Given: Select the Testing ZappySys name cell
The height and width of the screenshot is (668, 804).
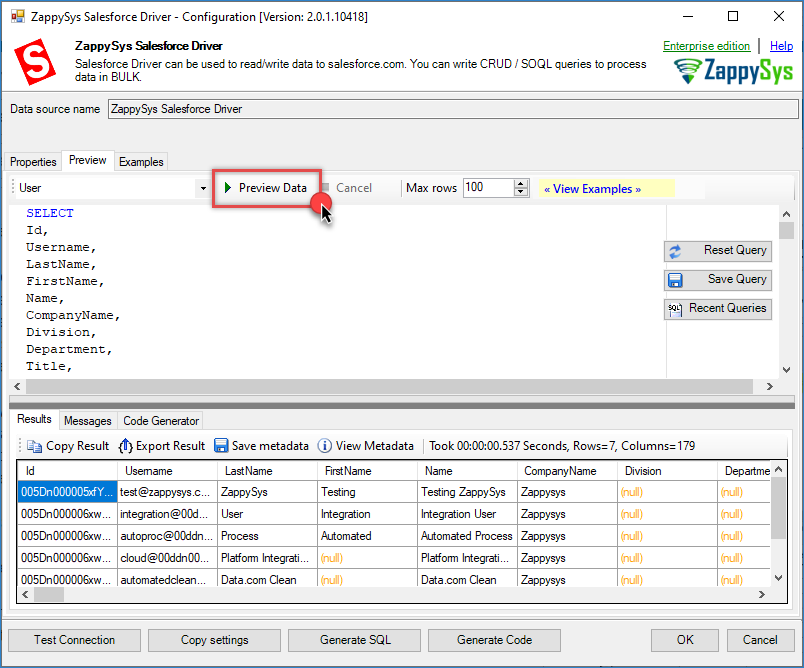Looking at the screenshot, I should (x=467, y=492).
